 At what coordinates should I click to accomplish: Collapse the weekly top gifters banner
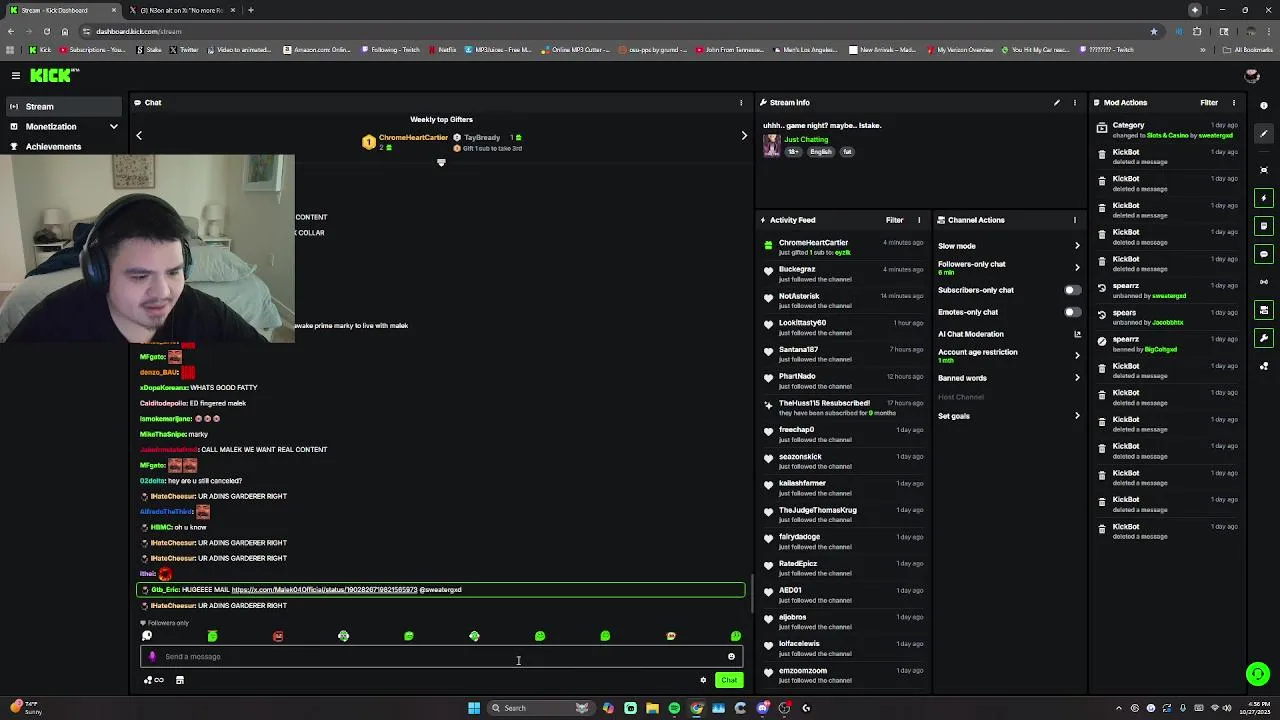(441, 163)
